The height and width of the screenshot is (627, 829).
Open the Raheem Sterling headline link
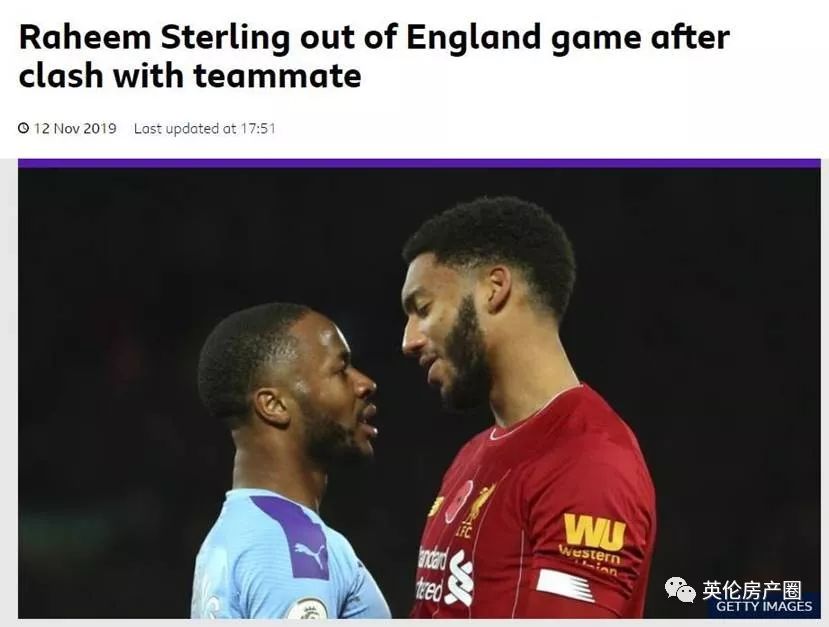(373, 56)
